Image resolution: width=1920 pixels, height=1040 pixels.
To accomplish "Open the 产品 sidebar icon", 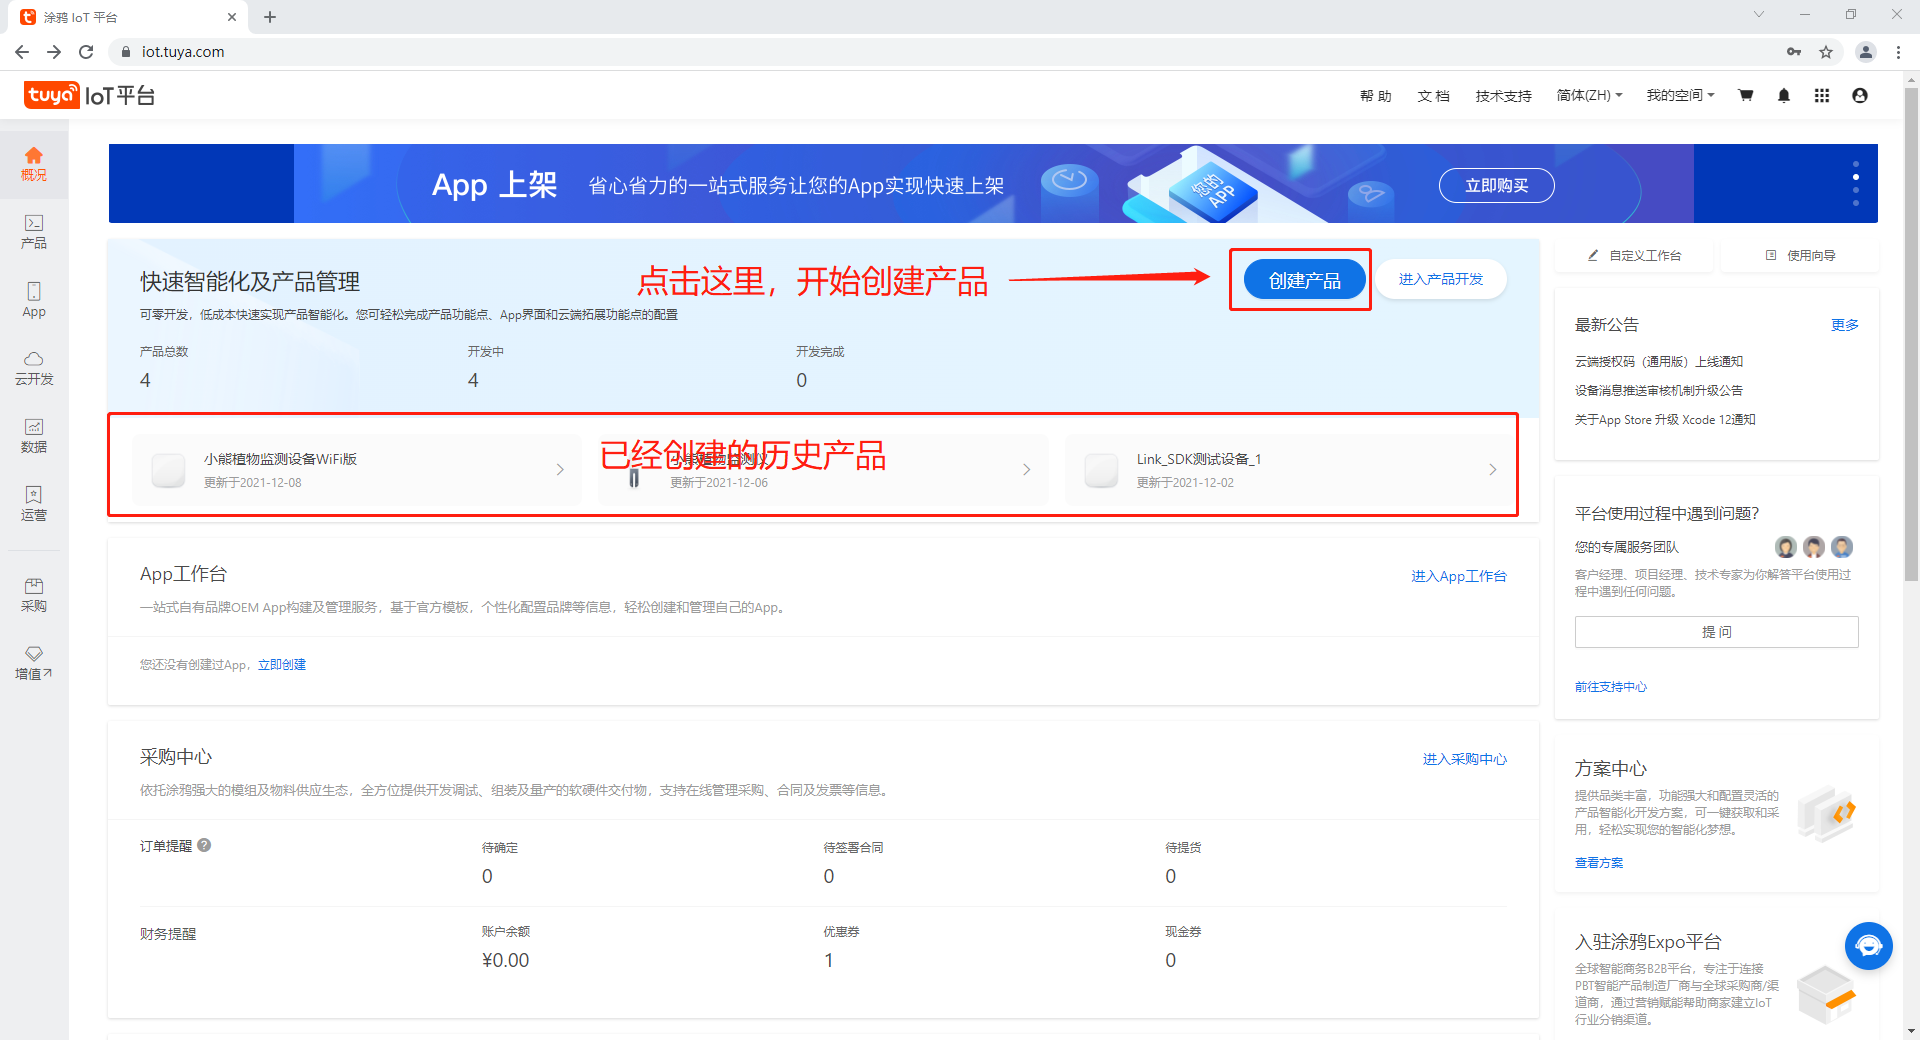I will (x=34, y=231).
